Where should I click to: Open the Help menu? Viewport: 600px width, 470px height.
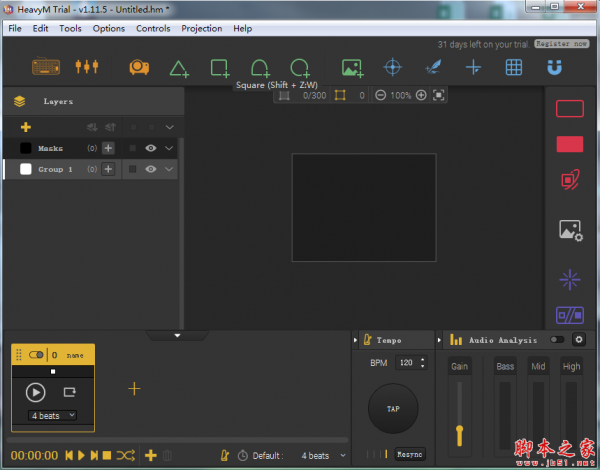click(243, 28)
